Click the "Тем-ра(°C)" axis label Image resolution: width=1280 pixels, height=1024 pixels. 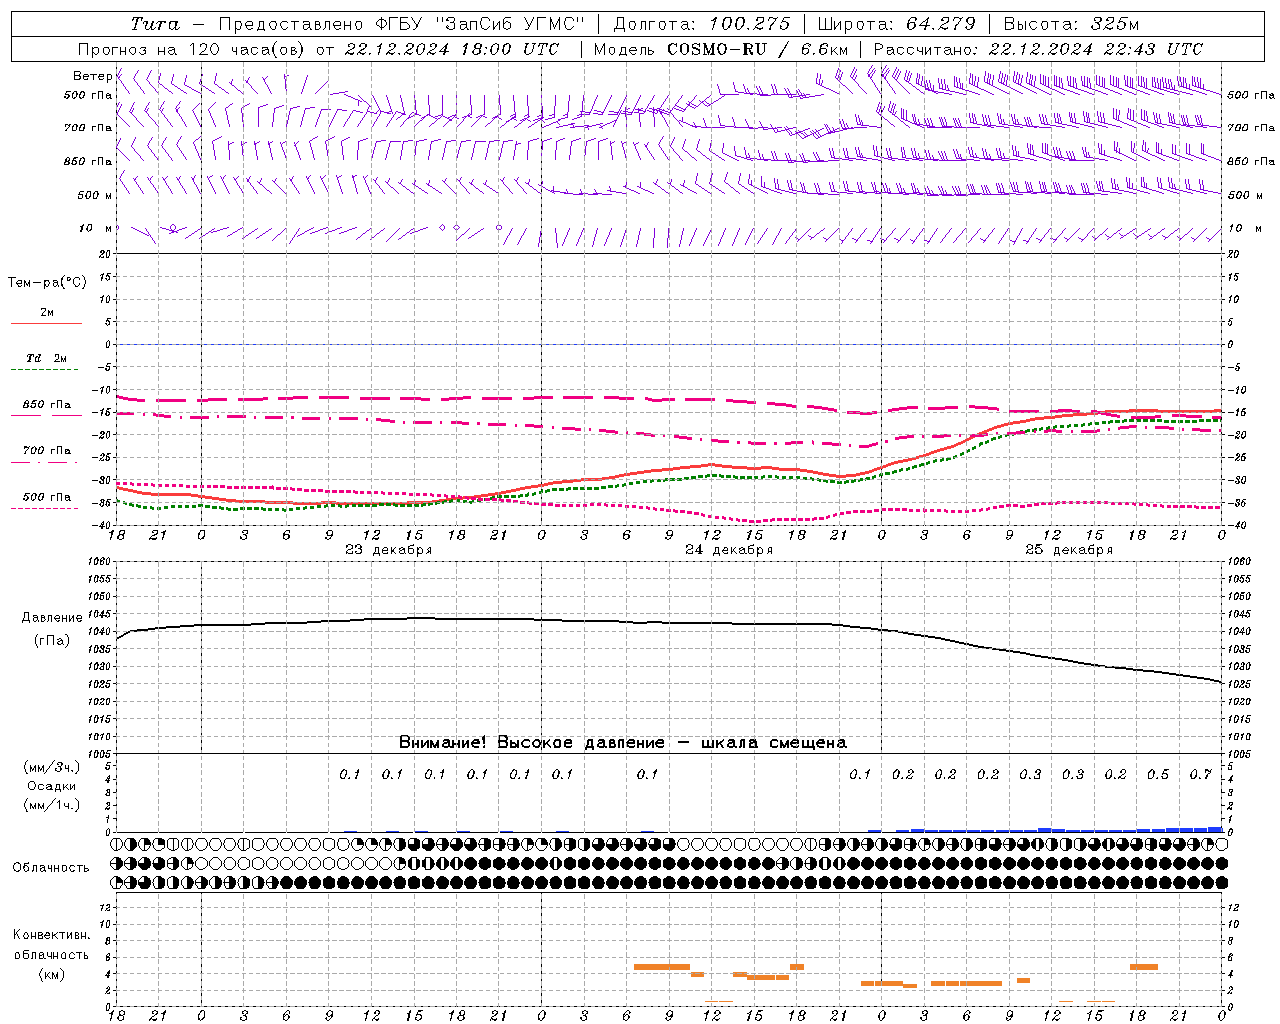click(x=47, y=283)
